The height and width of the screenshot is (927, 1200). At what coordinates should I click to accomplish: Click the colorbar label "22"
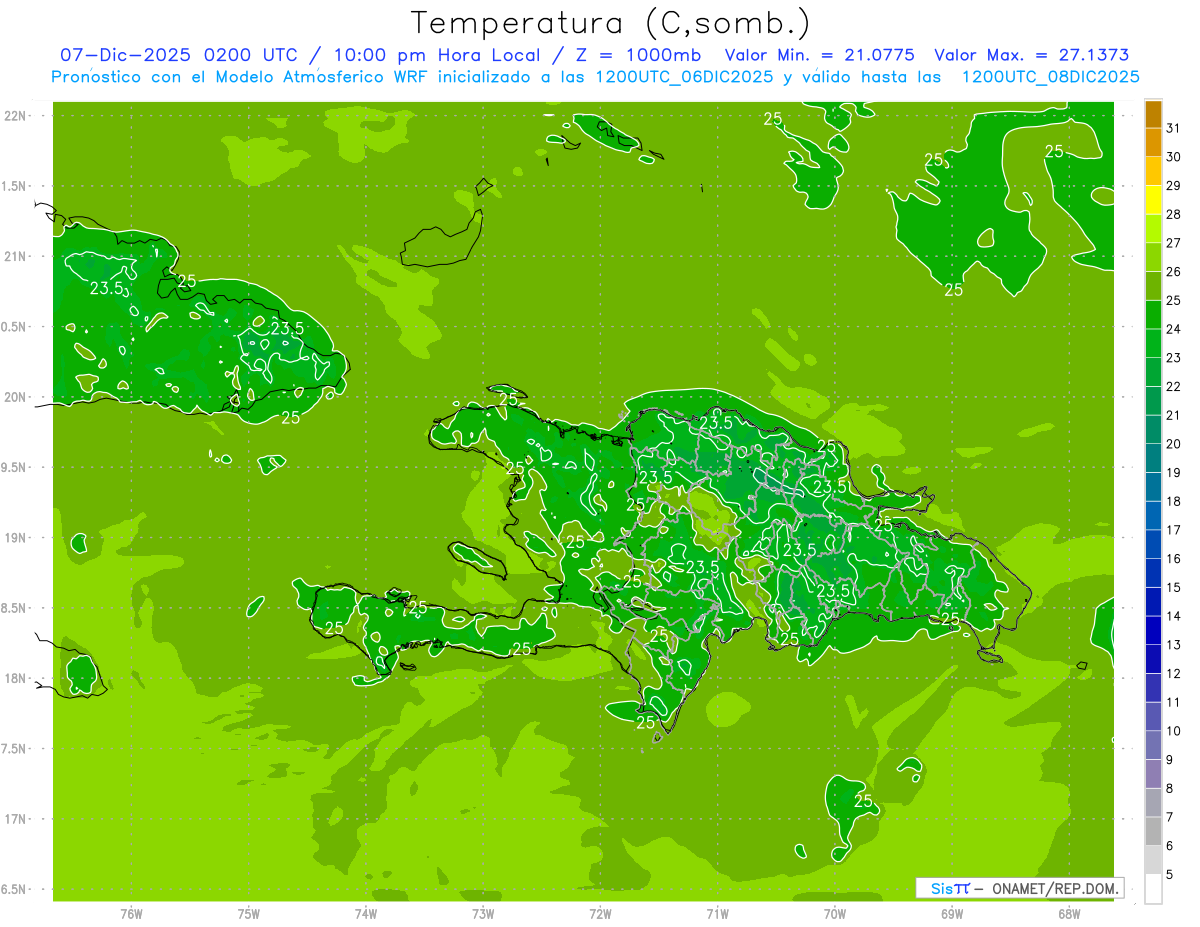[1173, 387]
